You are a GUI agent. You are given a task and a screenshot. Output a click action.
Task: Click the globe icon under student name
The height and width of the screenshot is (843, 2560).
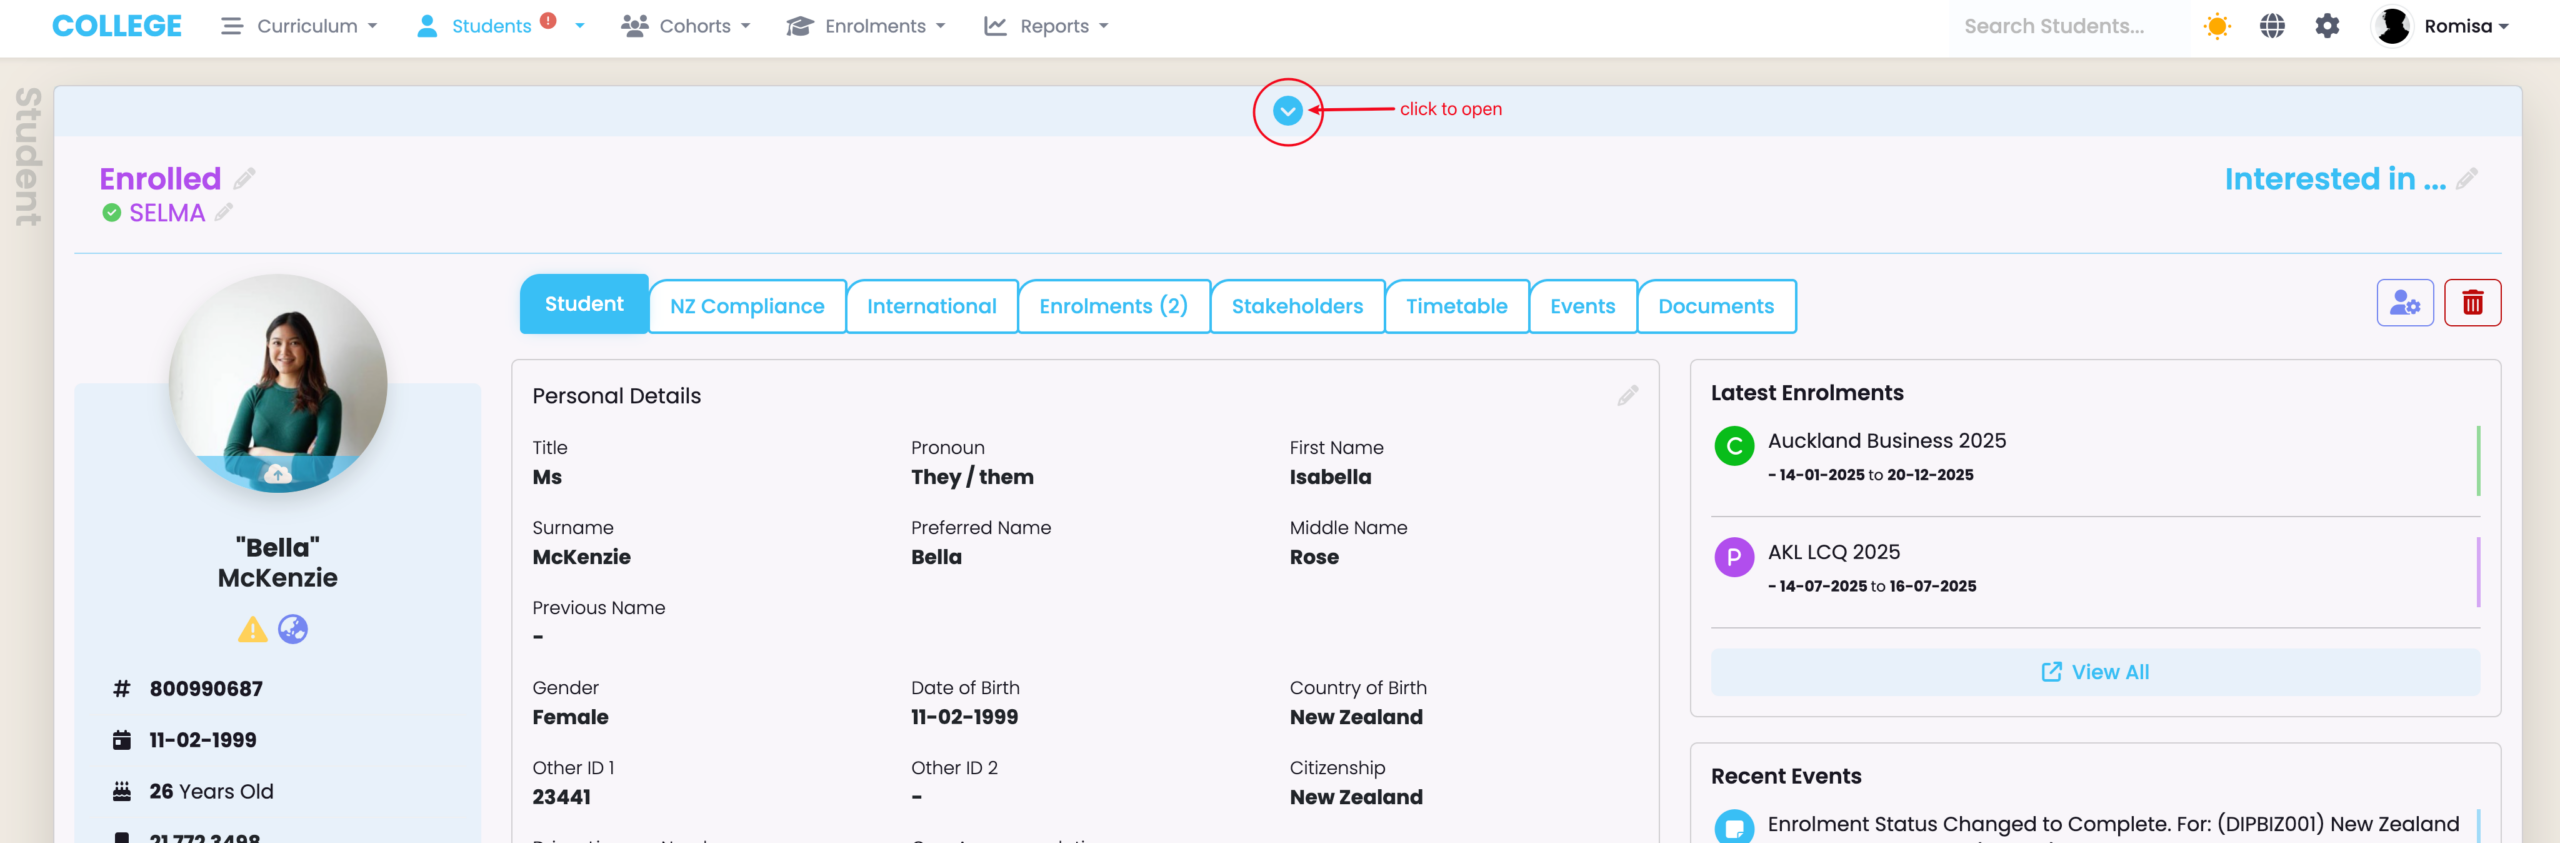point(293,629)
